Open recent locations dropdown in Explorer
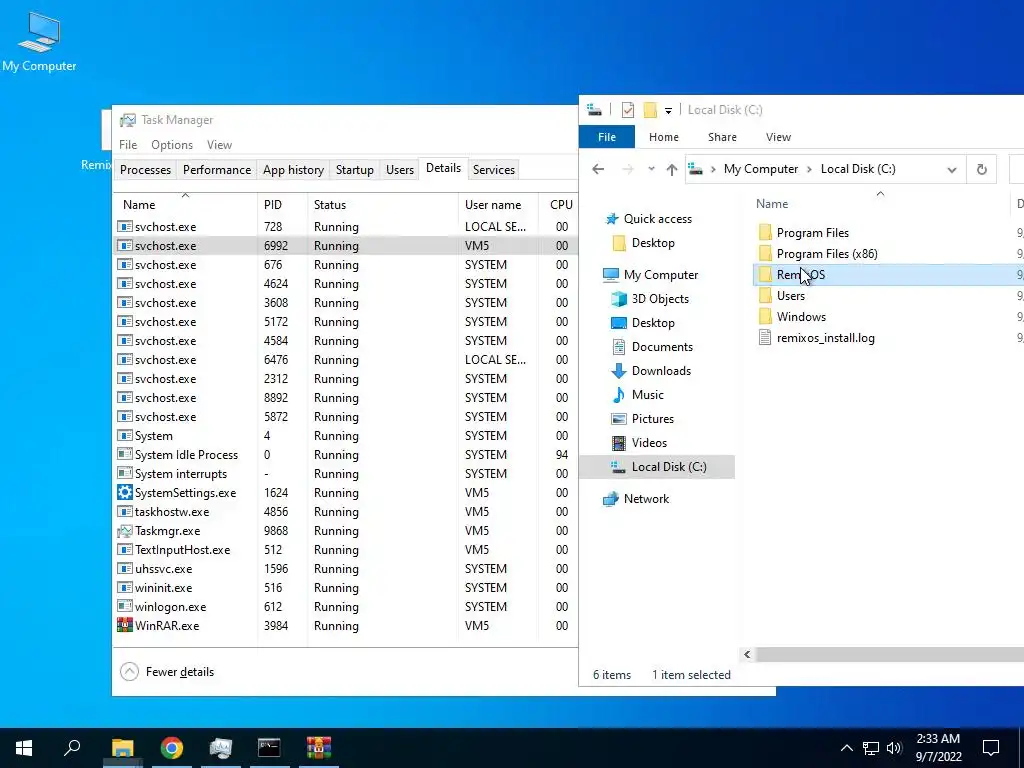Image resolution: width=1024 pixels, height=768 pixels. coord(651,169)
